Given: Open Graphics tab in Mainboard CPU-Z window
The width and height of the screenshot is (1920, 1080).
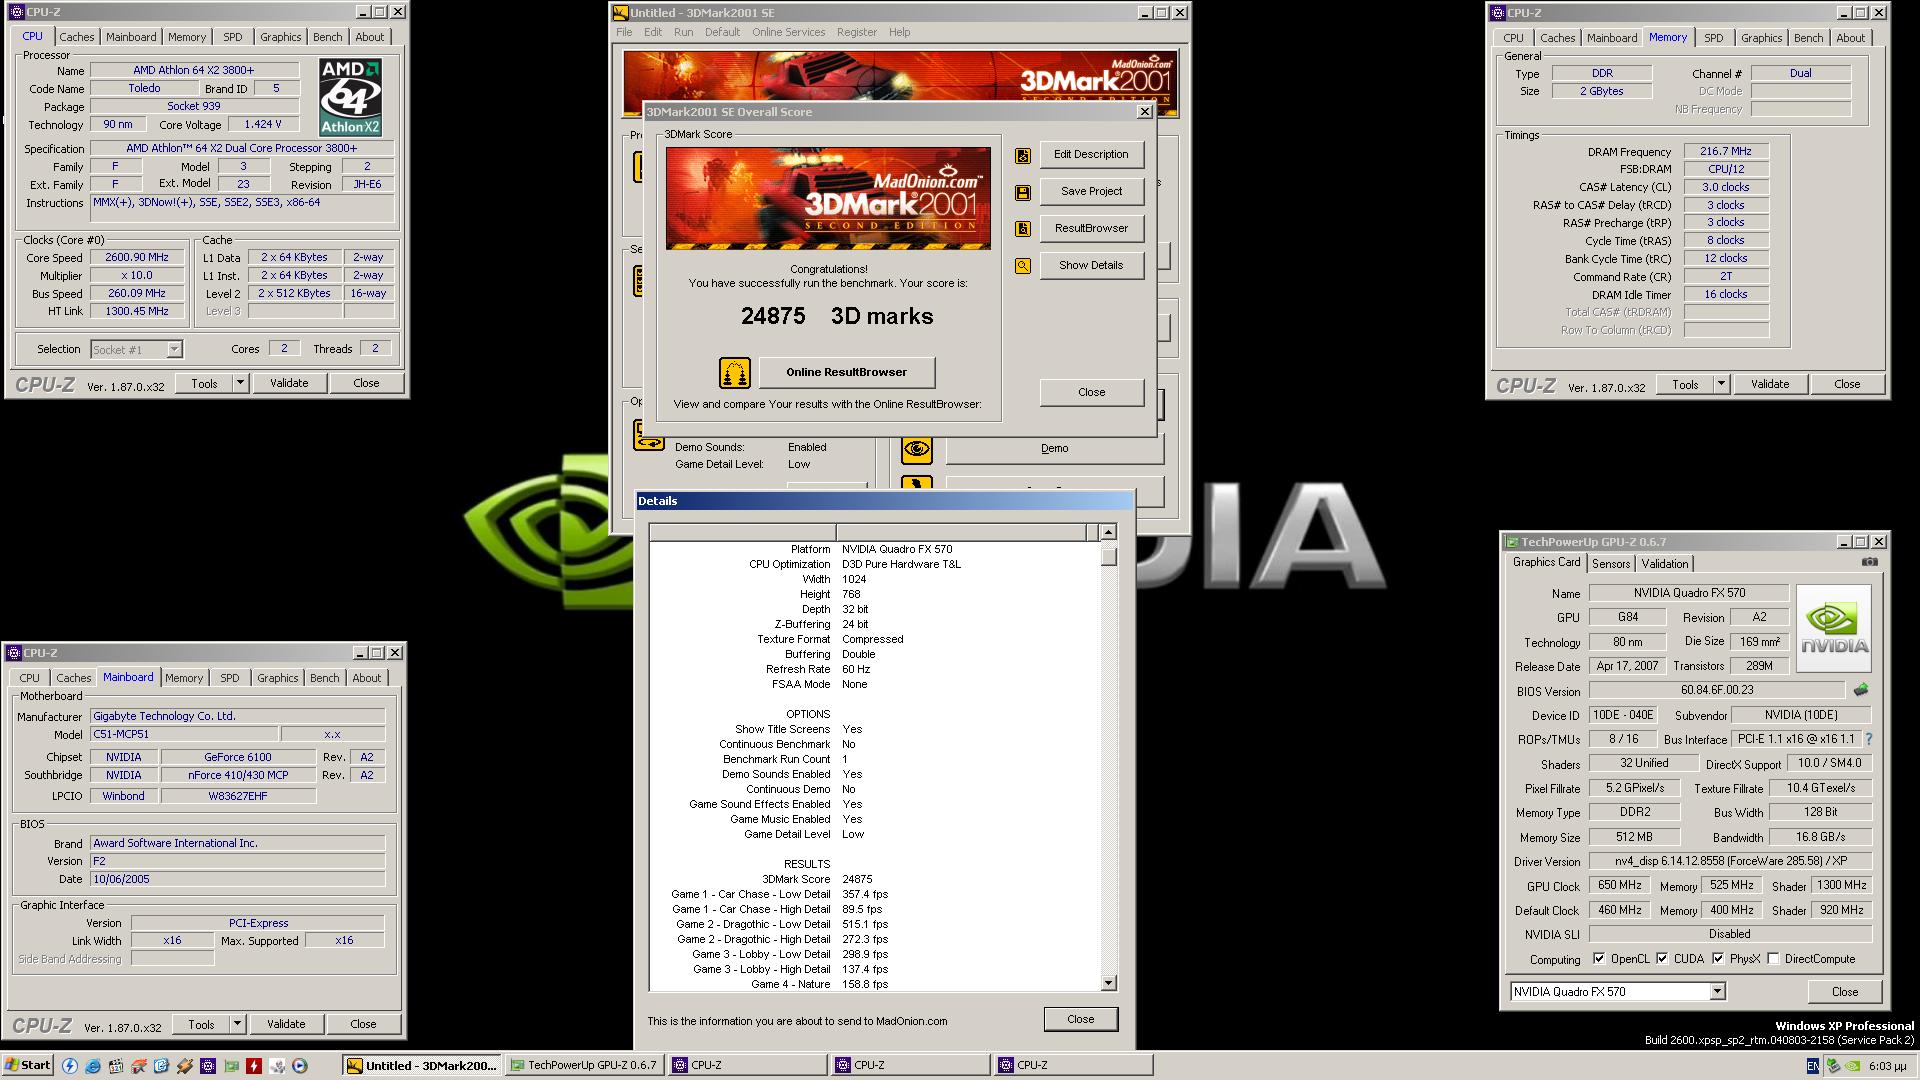Looking at the screenshot, I should pos(277,678).
